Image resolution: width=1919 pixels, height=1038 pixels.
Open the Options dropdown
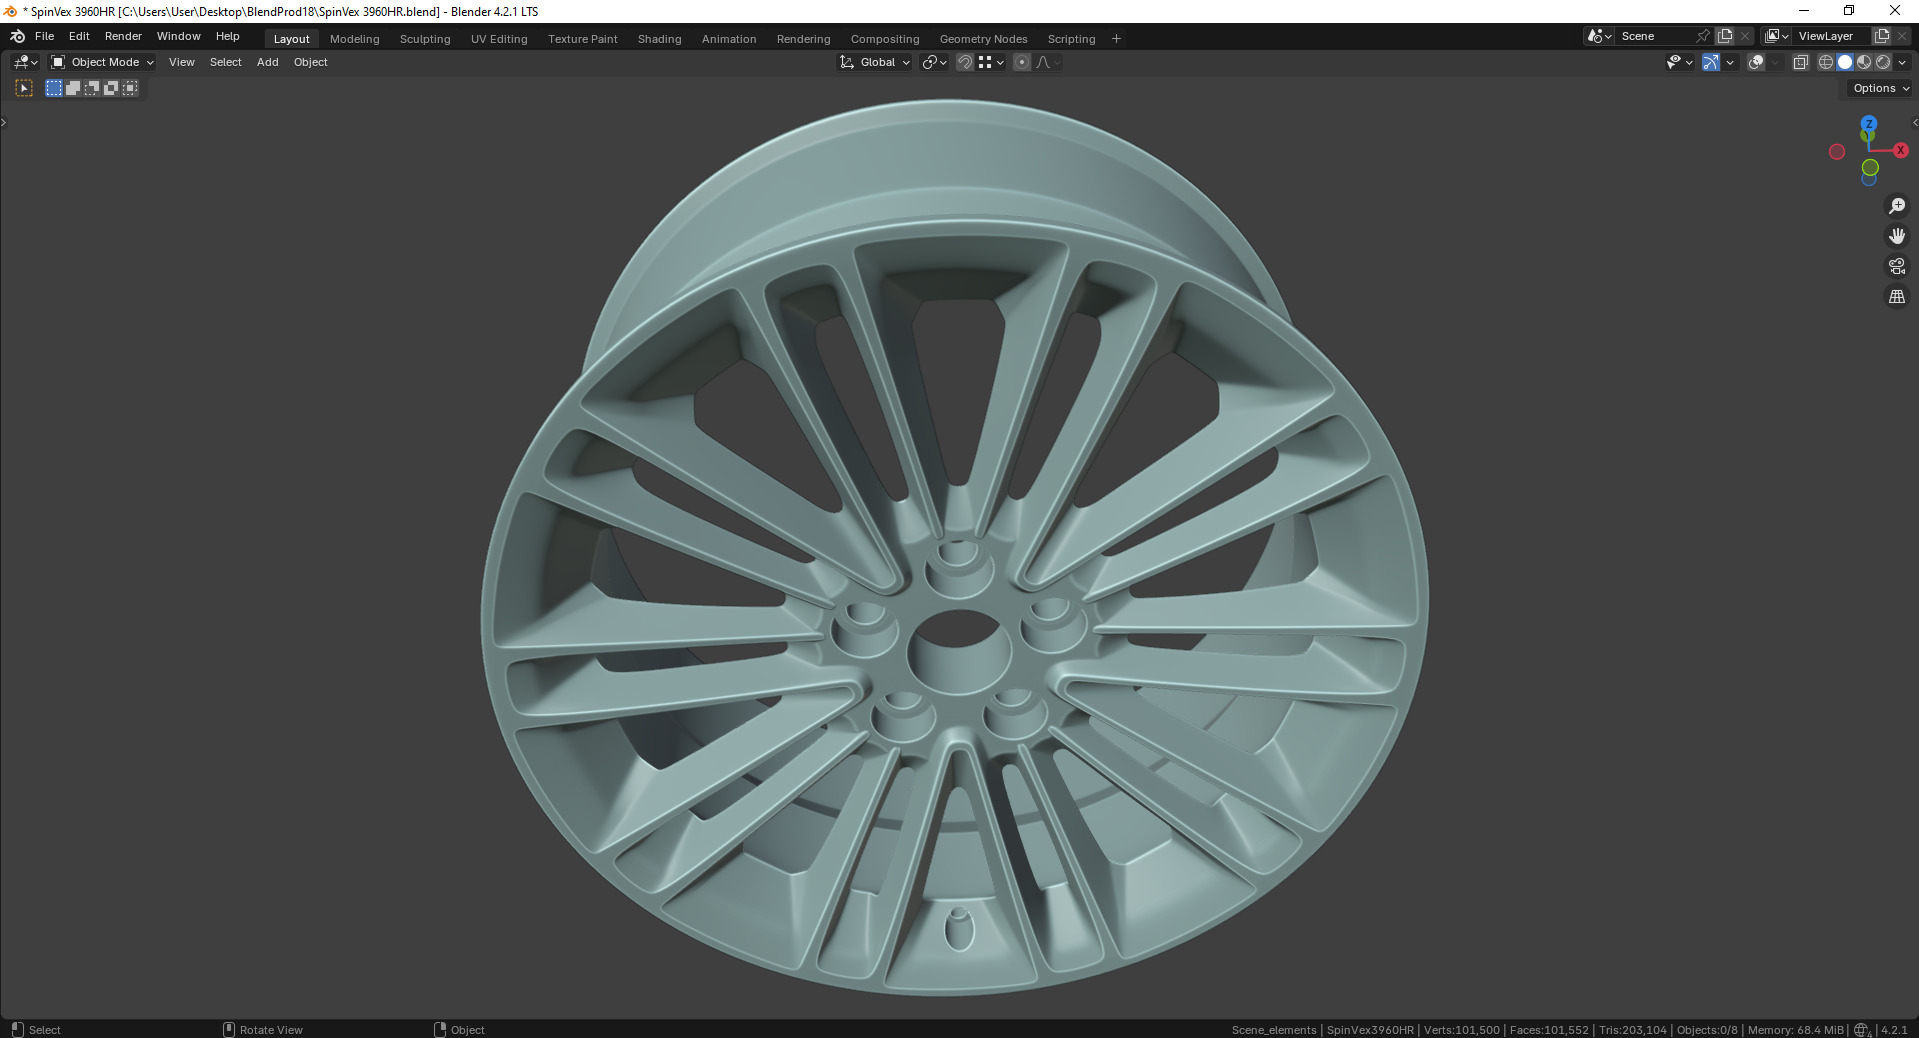[1880, 88]
